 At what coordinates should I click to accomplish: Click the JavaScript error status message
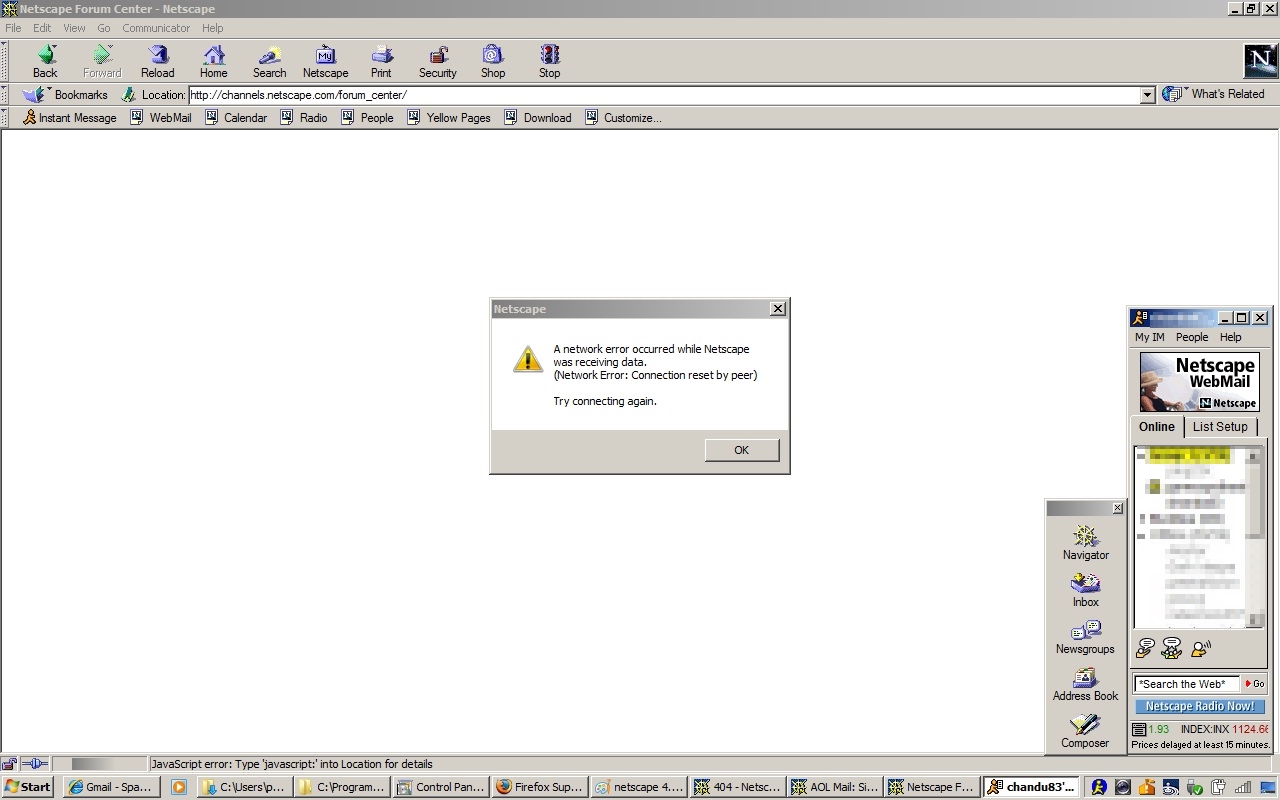[x=292, y=764]
